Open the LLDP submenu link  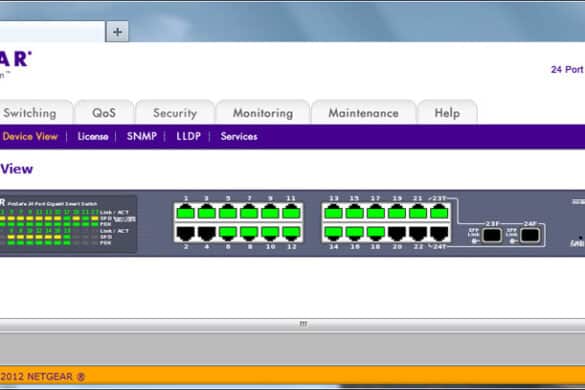coord(188,137)
